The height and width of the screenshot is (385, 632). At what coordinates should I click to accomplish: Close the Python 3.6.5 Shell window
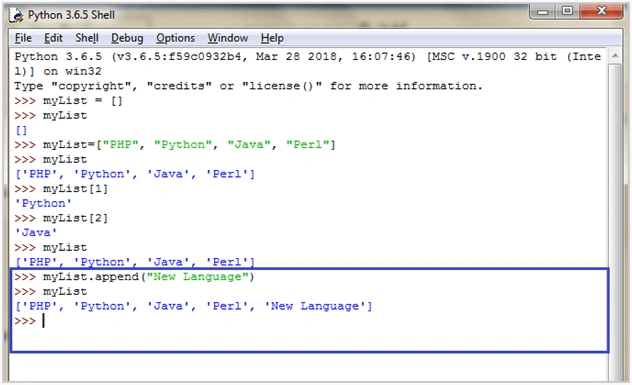602,12
